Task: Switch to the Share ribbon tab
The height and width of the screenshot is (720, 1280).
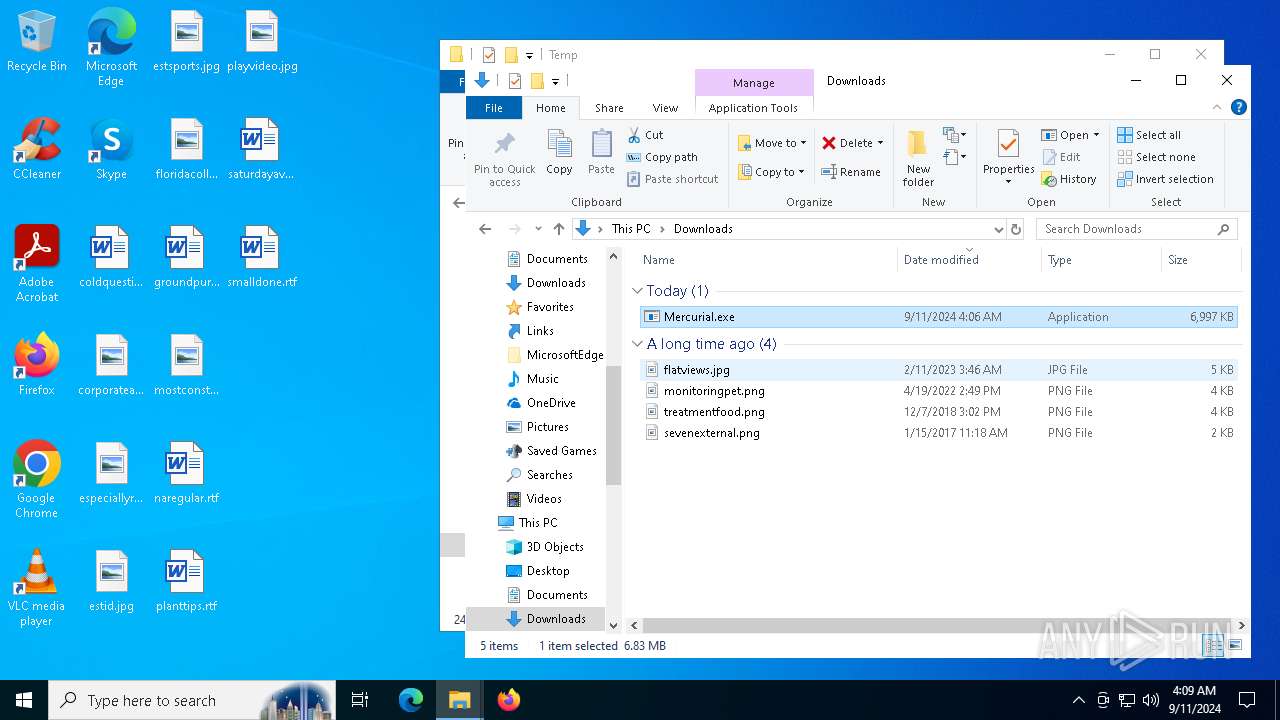Action: (609, 108)
